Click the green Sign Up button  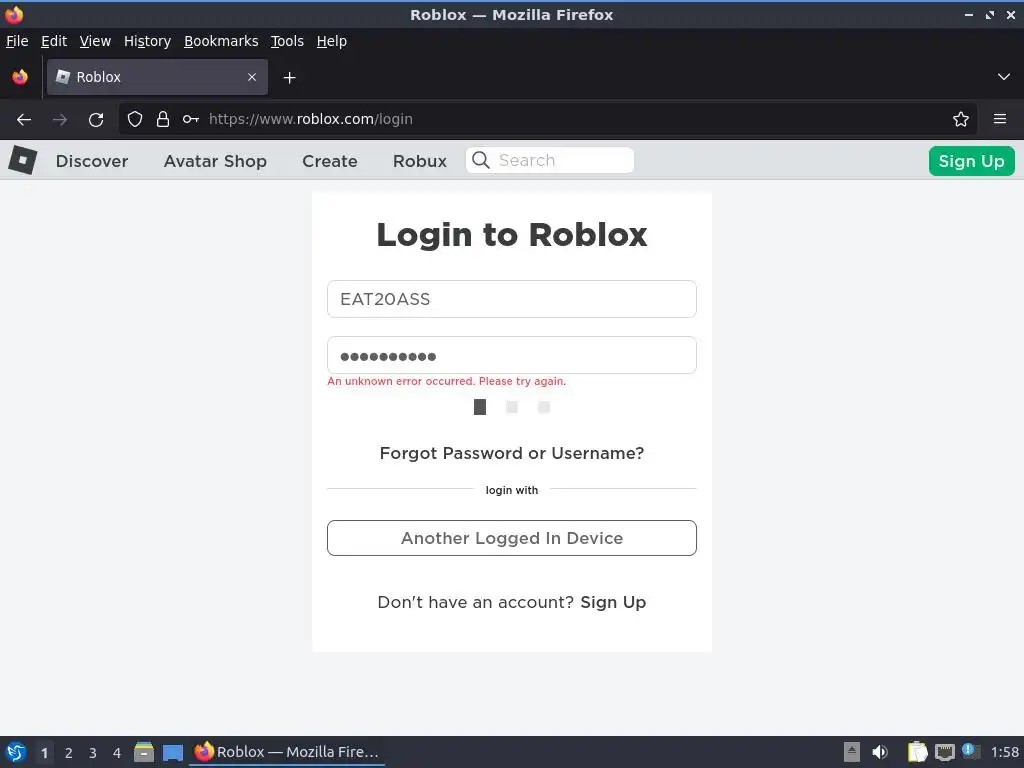(x=971, y=161)
